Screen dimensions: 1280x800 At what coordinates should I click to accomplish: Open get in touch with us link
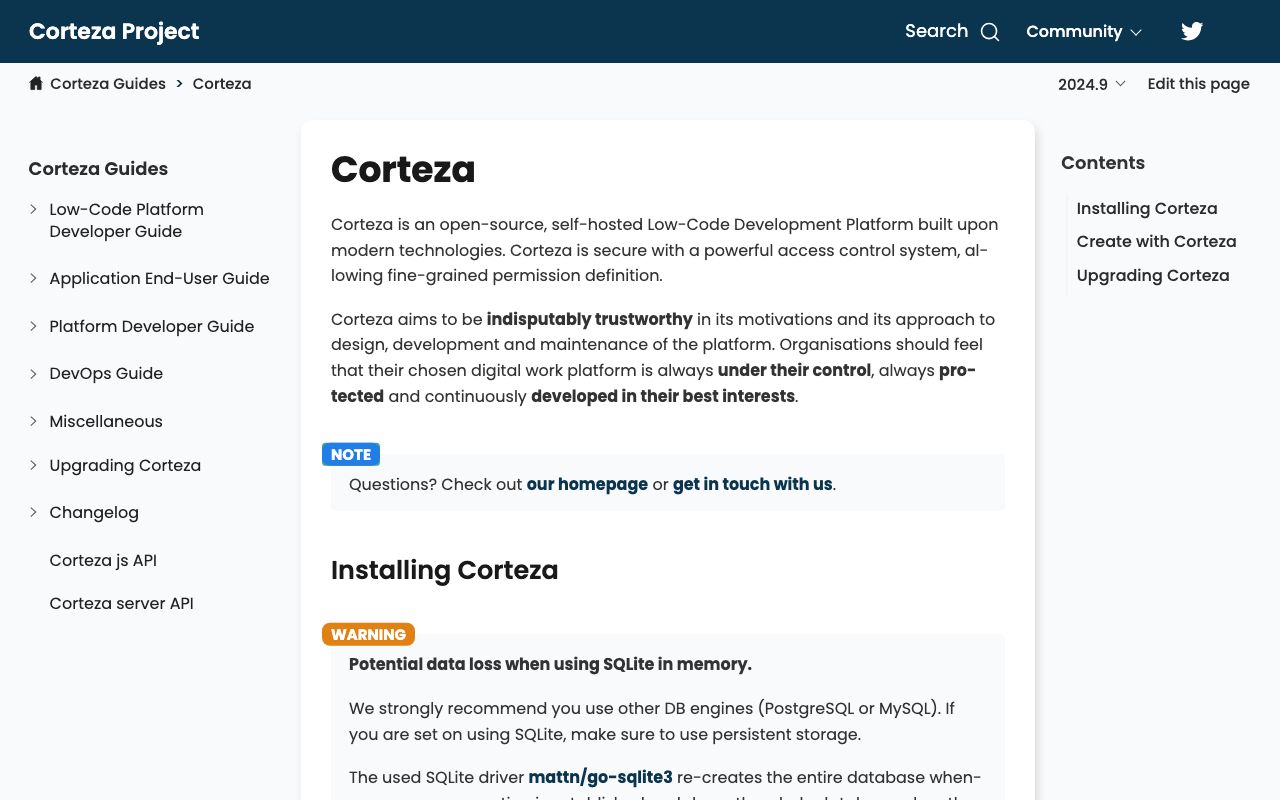752,484
